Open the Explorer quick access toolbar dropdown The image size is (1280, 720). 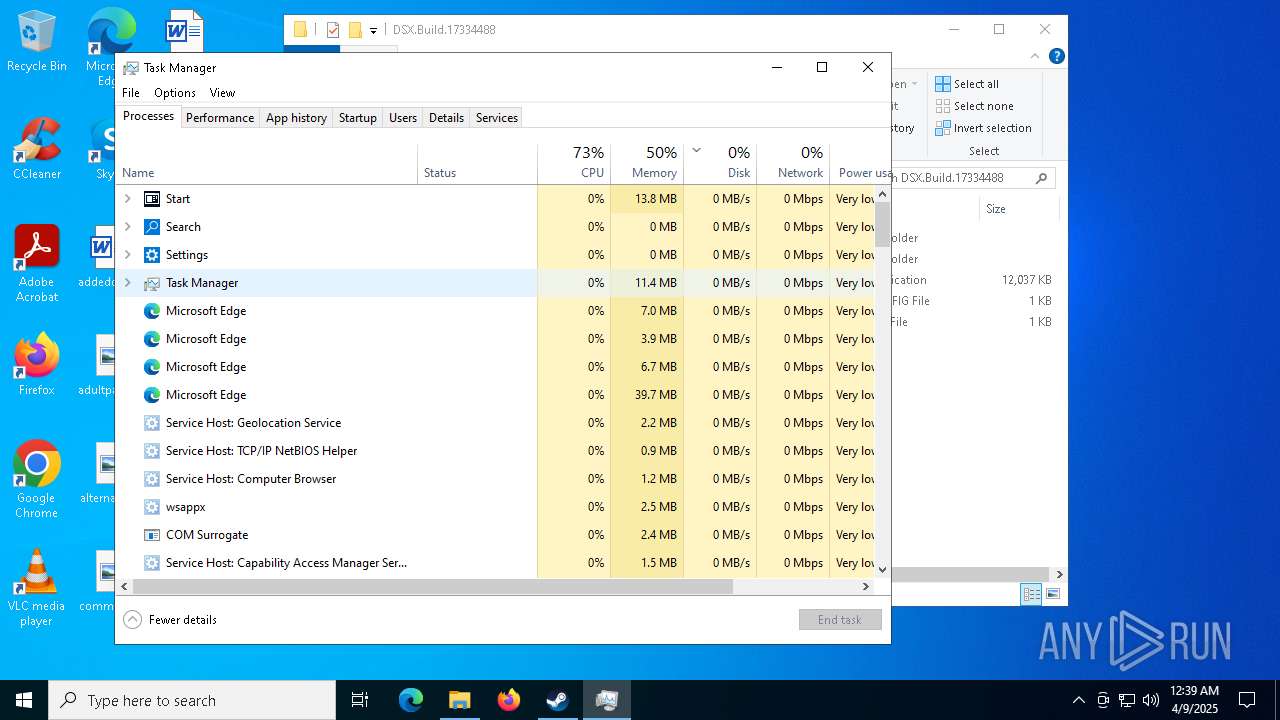pos(373,30)
